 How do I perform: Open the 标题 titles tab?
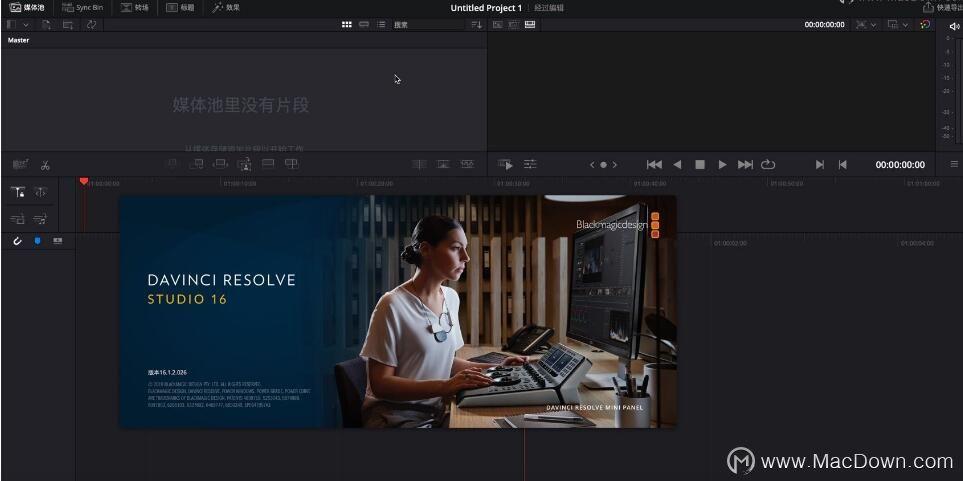click(x=180, y=7)
